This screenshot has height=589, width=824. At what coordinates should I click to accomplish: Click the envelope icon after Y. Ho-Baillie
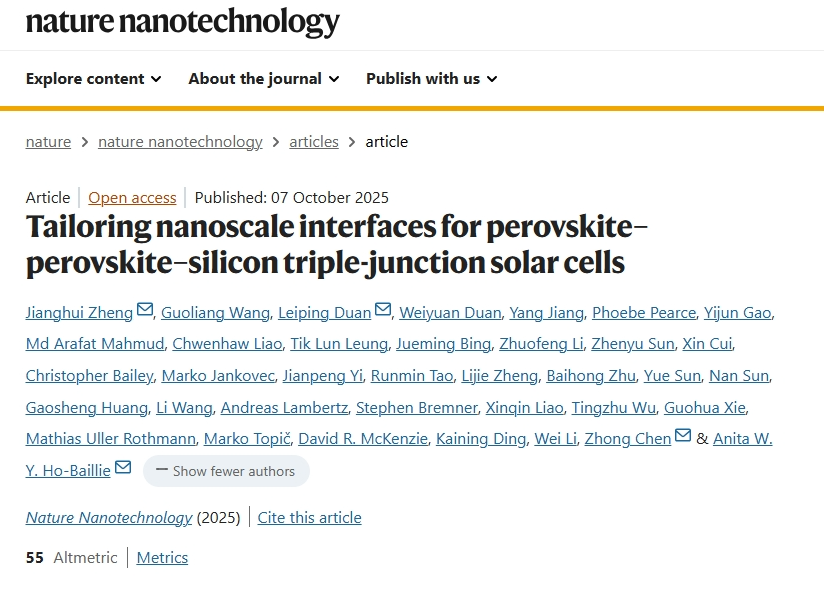click(123, 468)
